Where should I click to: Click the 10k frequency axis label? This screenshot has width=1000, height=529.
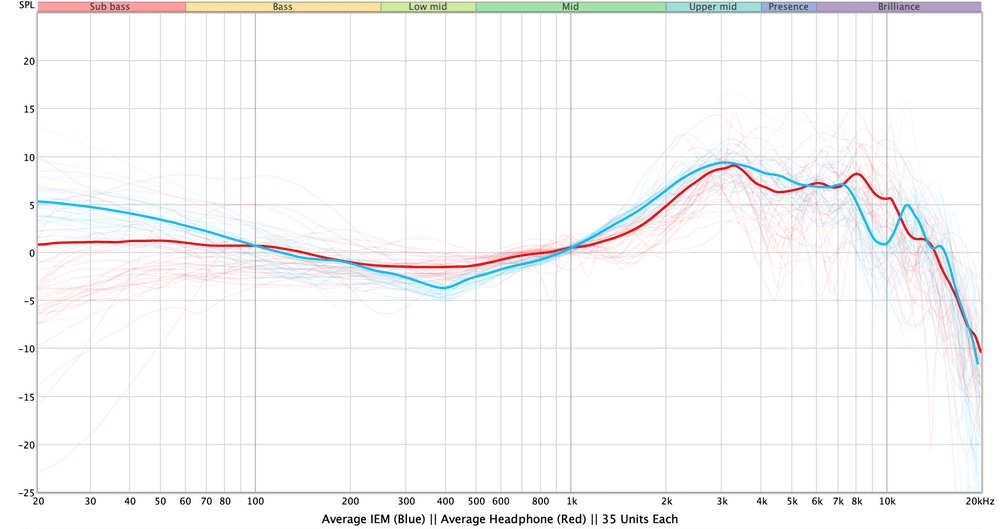point(887,500)
